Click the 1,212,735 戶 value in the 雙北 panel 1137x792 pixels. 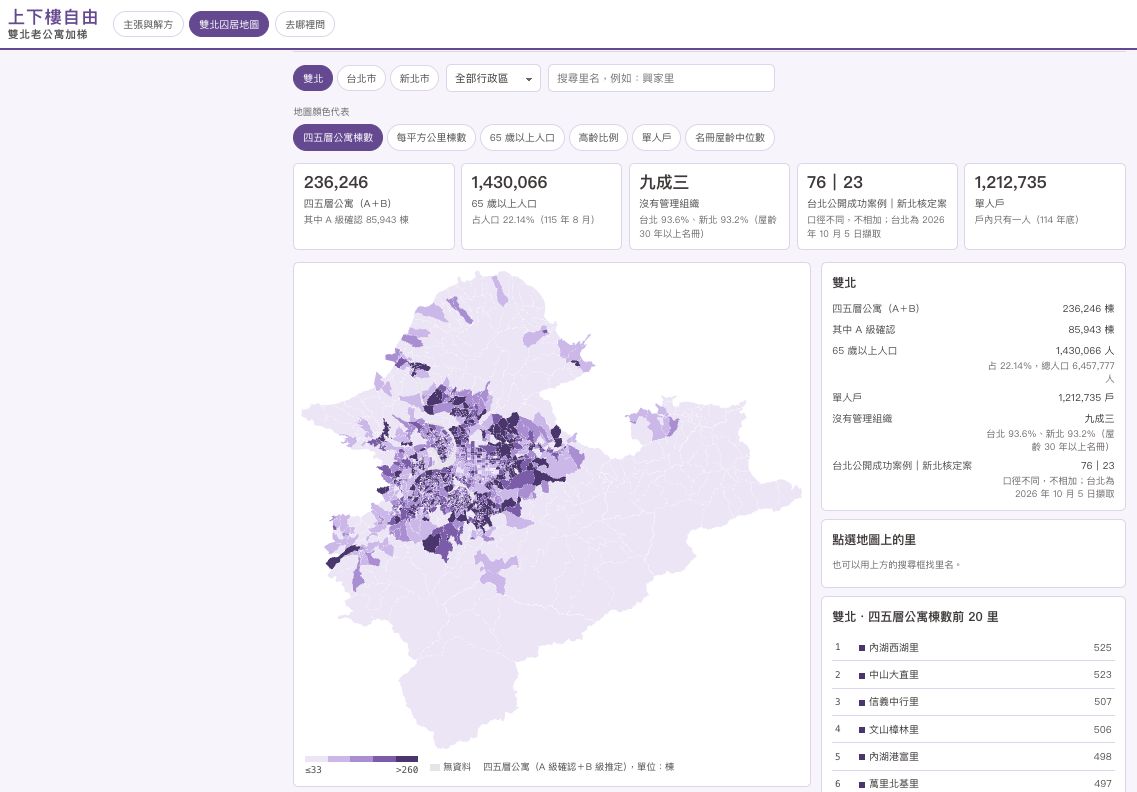click(1086, 397)
